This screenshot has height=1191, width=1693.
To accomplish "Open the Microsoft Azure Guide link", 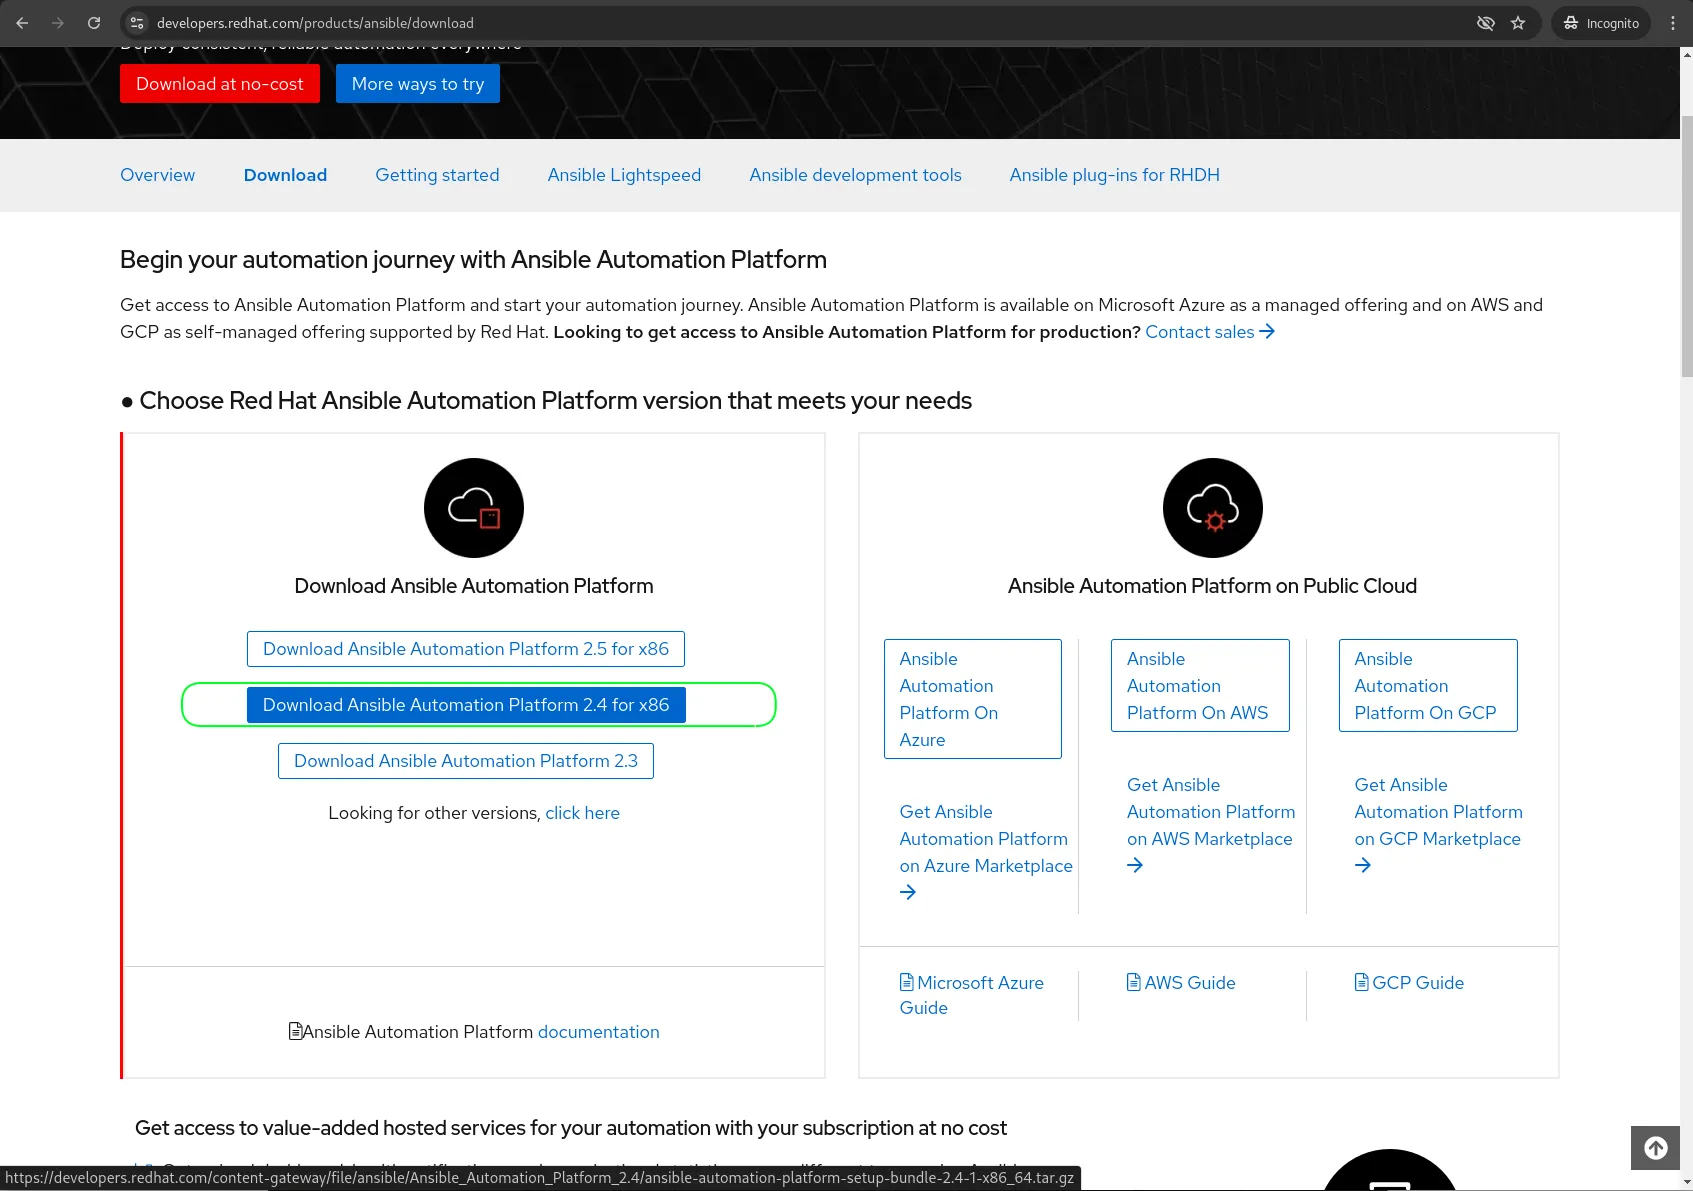I will (972, 995).
